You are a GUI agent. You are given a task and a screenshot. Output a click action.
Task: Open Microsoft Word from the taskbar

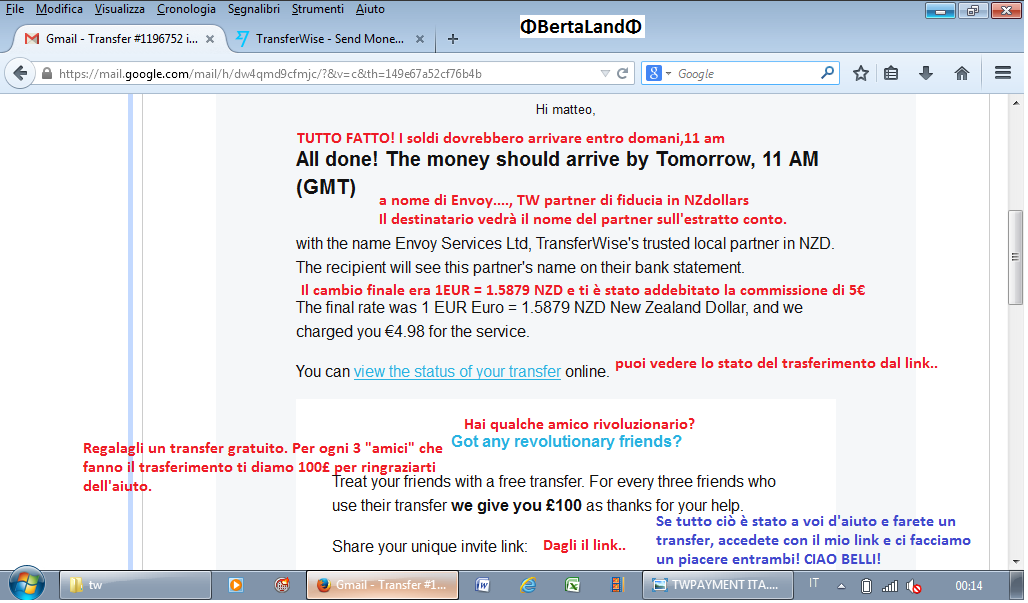[x=483, y=585]
